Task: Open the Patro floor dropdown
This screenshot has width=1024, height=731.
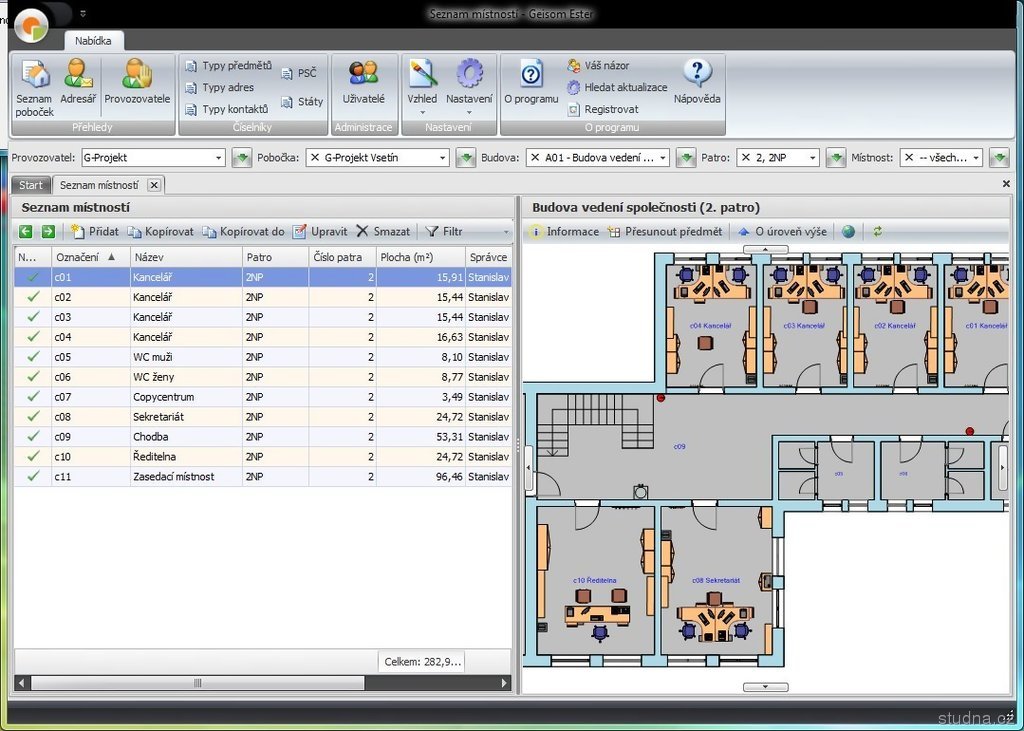Action: click(x=812, y=158)
